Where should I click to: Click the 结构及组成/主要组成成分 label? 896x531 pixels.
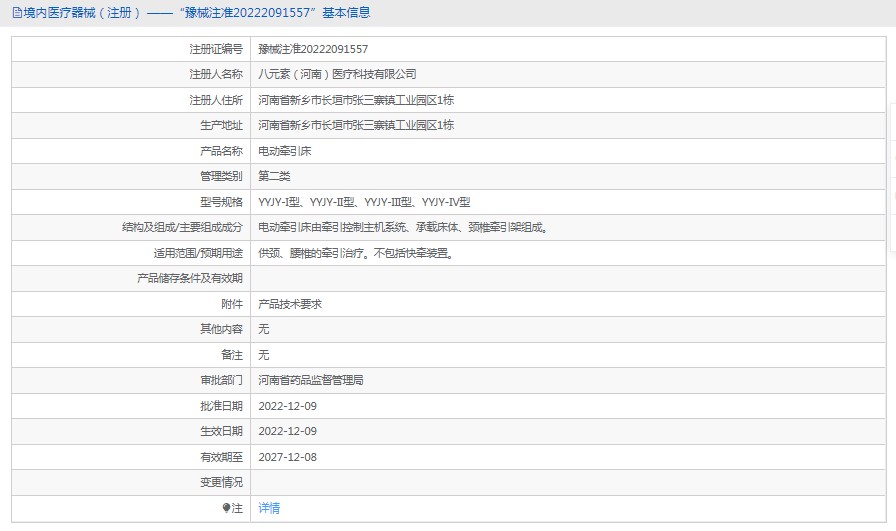(x=182, y=227)
